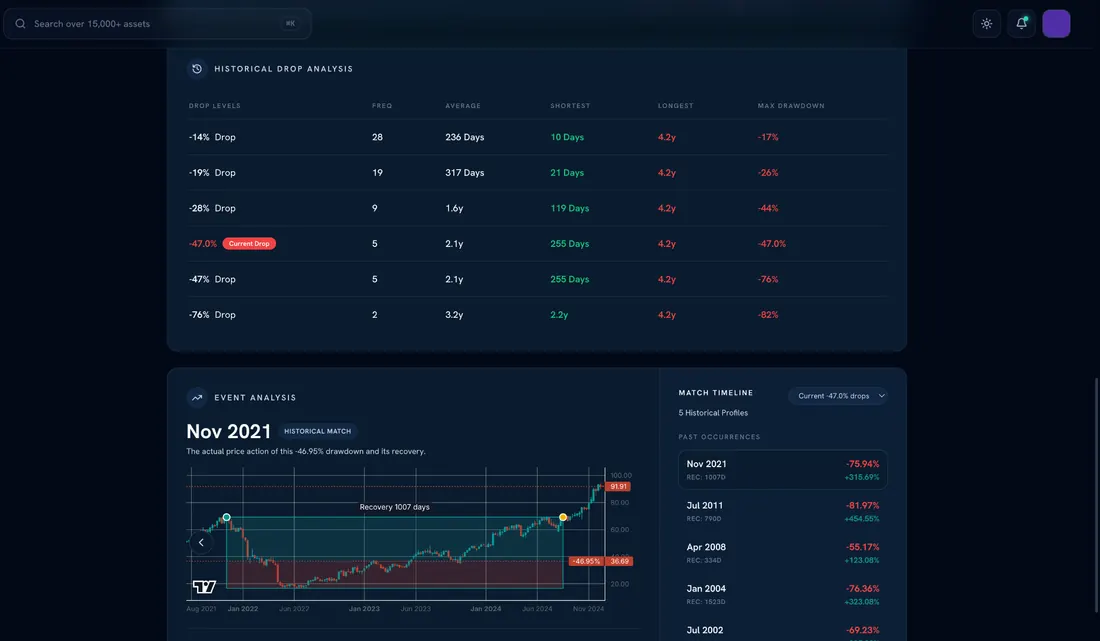Click the -81.97% drawdown value

(862, 506)
